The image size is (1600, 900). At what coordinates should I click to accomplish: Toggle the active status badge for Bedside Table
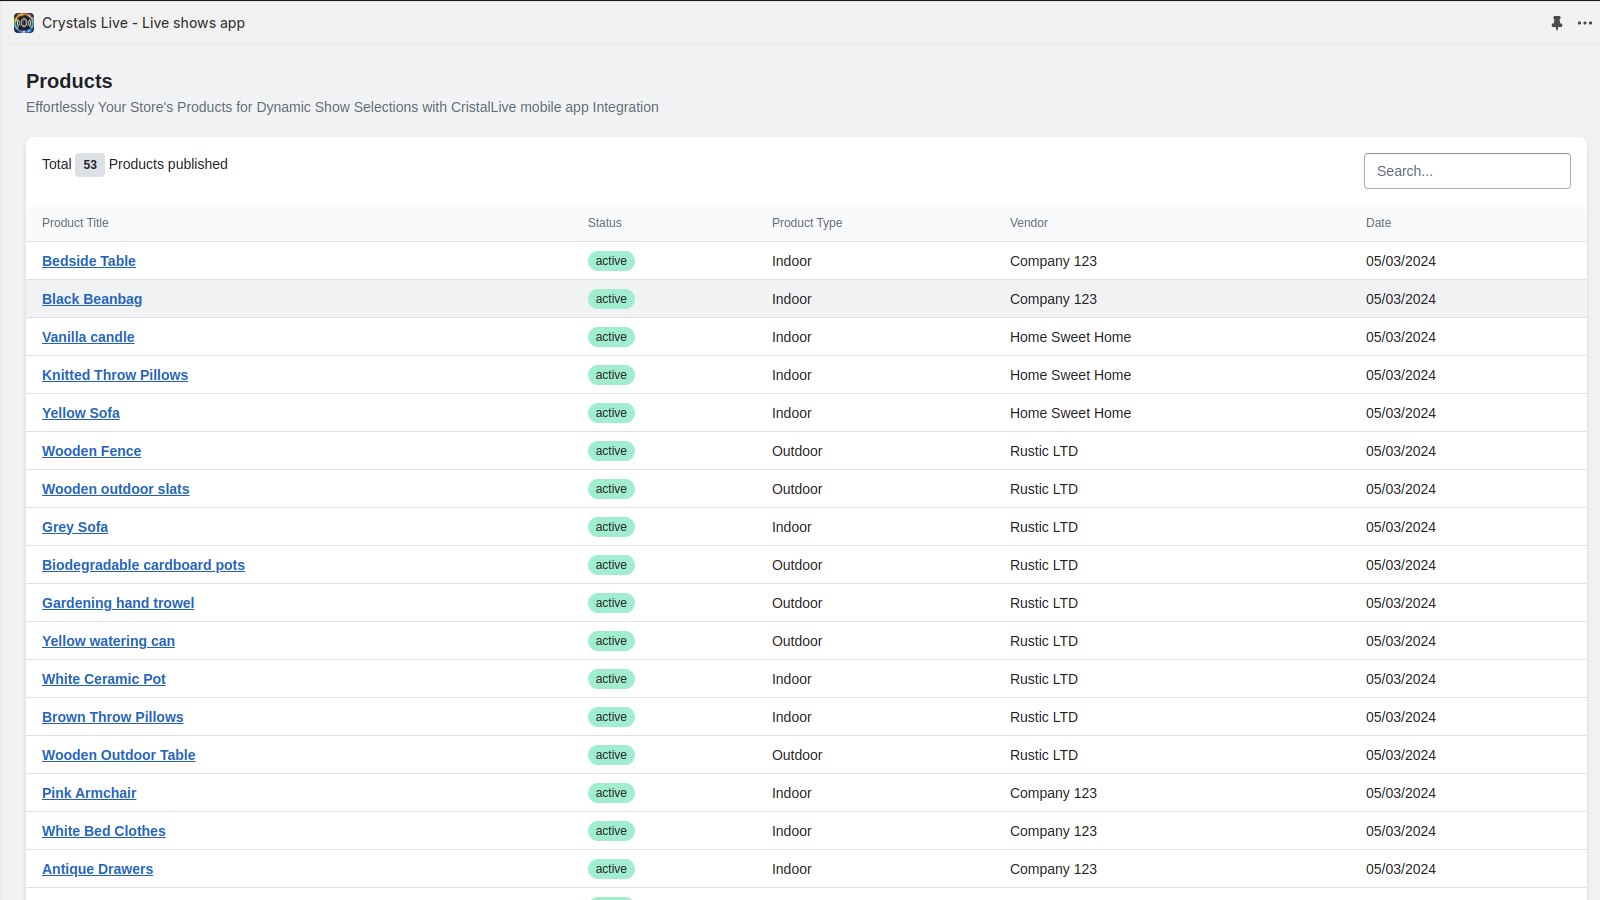[x=611, y=261]
